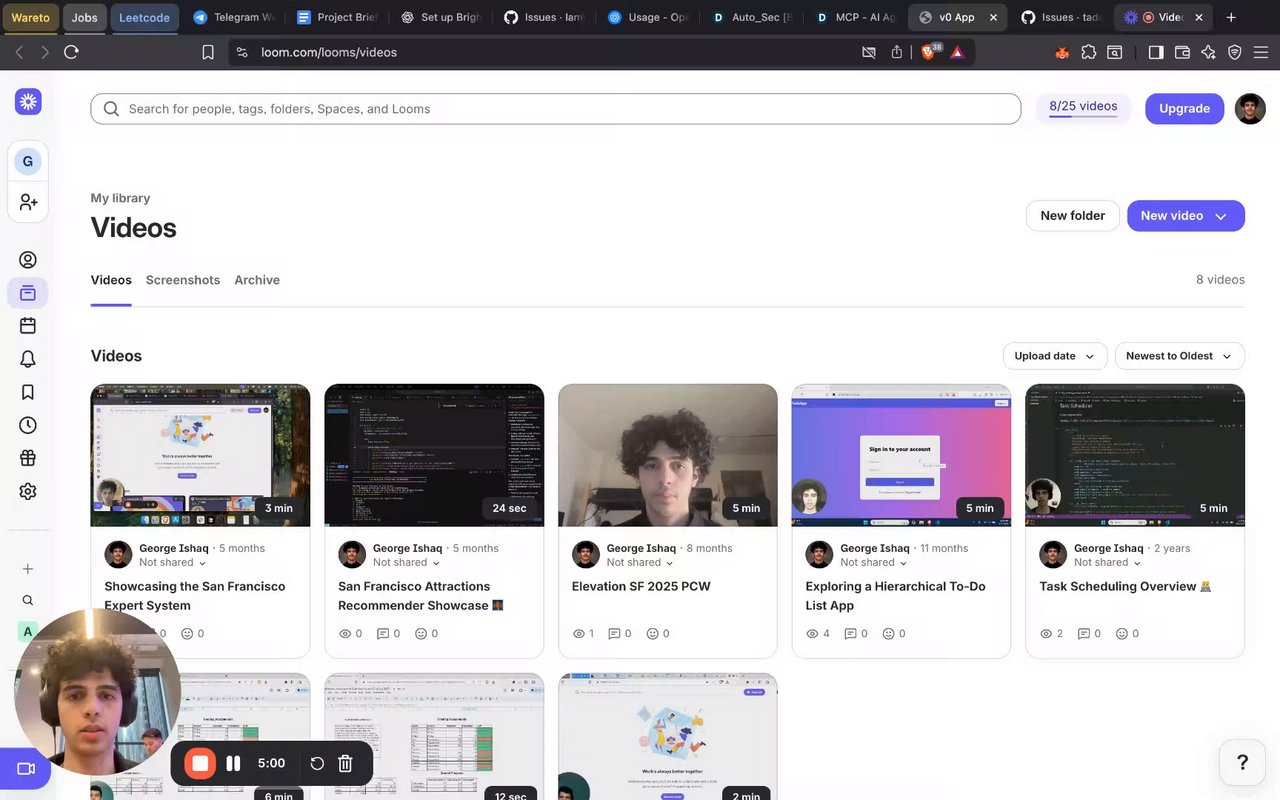Open the meetings calendar icon in sidebar

28,326
